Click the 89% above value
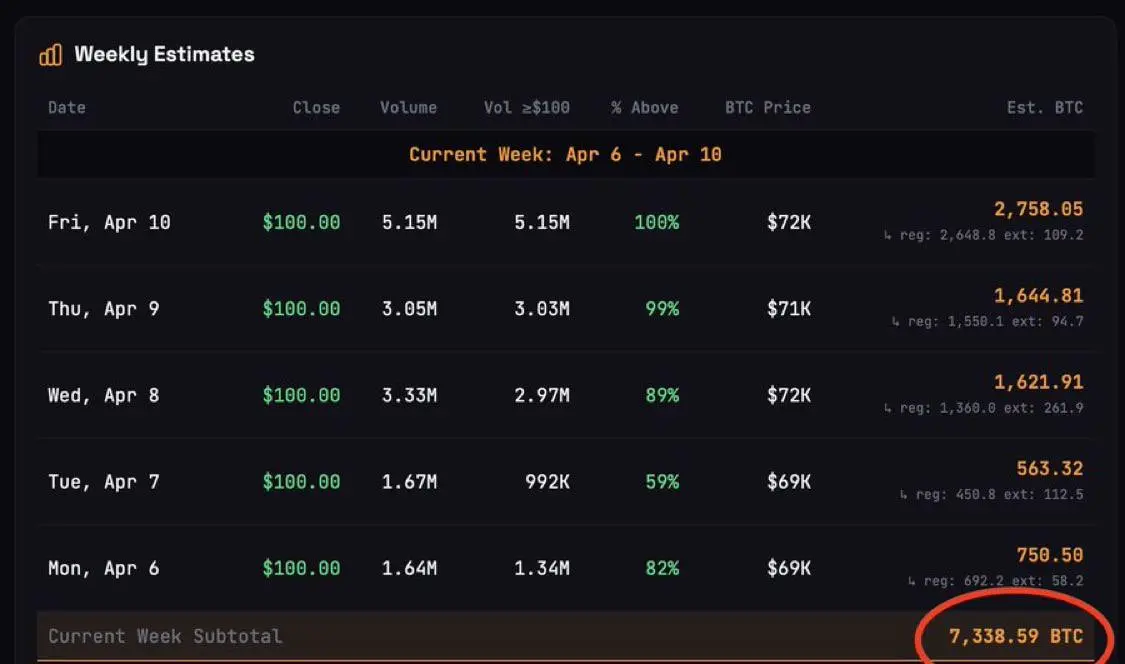 point(662,395)
